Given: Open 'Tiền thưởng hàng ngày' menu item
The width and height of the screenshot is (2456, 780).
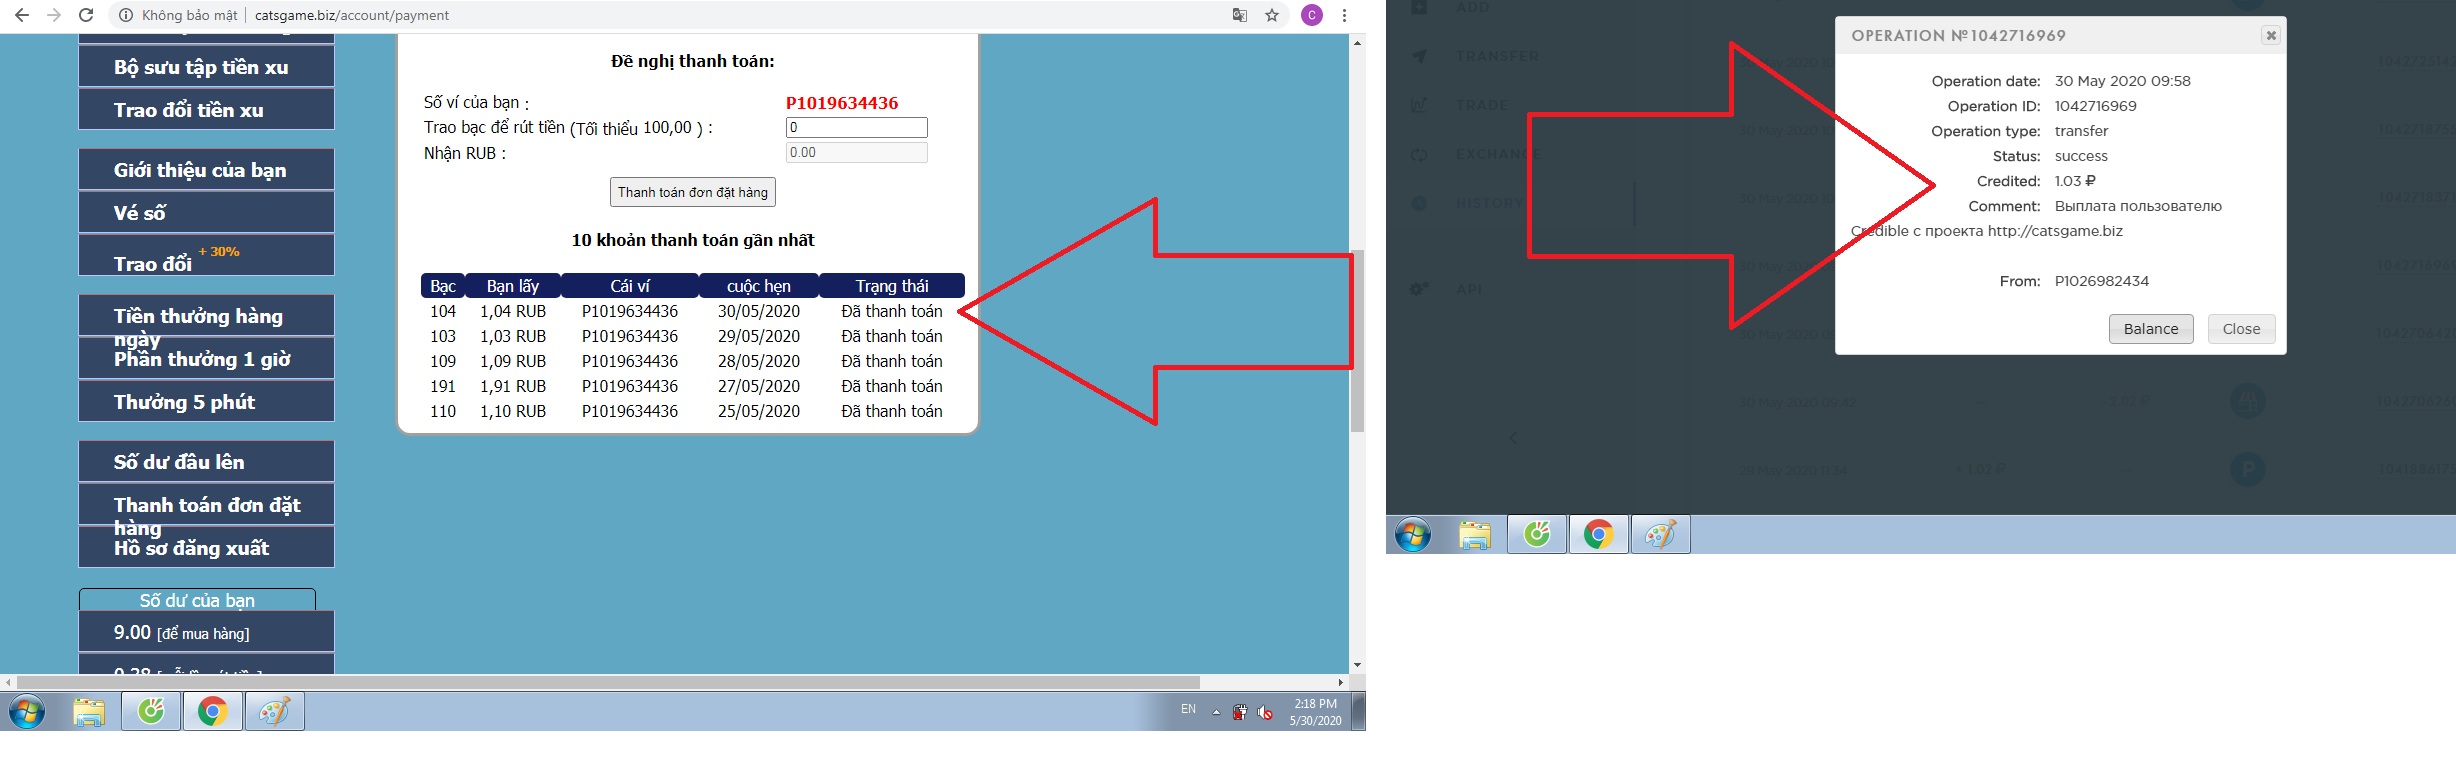Looking at the screenshot, I should (x=206, y=315).
